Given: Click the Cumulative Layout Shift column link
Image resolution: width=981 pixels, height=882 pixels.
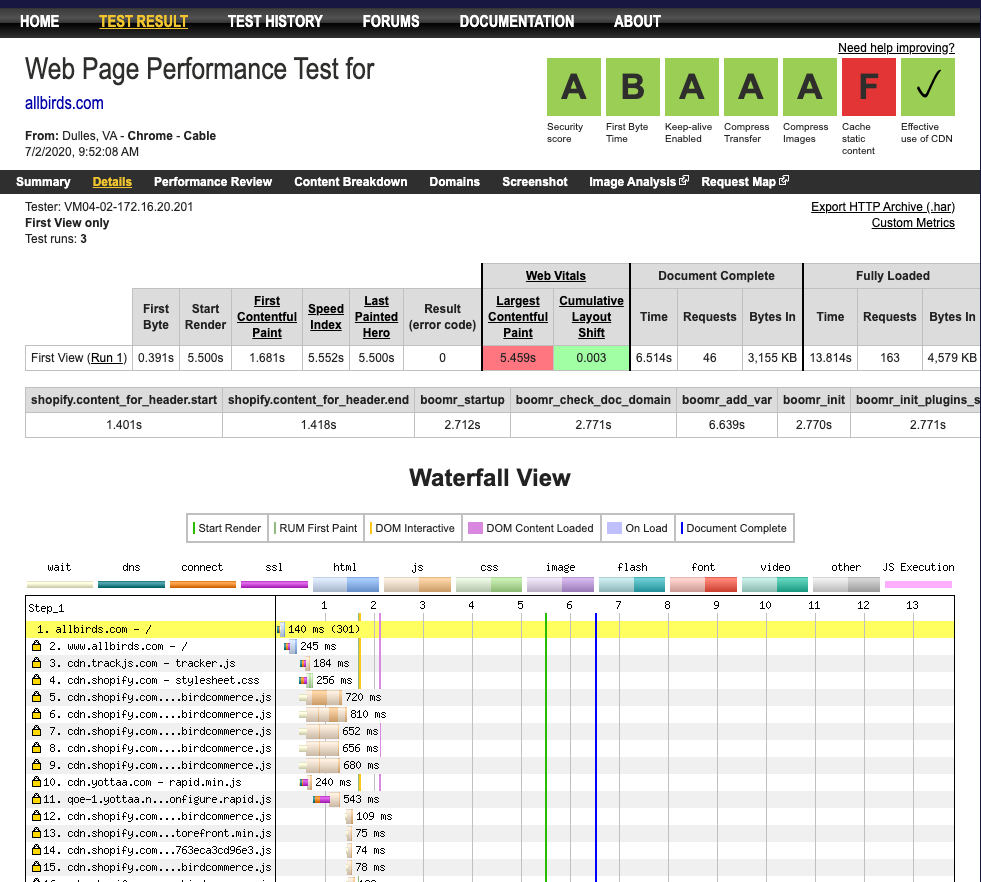Looking at the screenshot, I should 591,317.
